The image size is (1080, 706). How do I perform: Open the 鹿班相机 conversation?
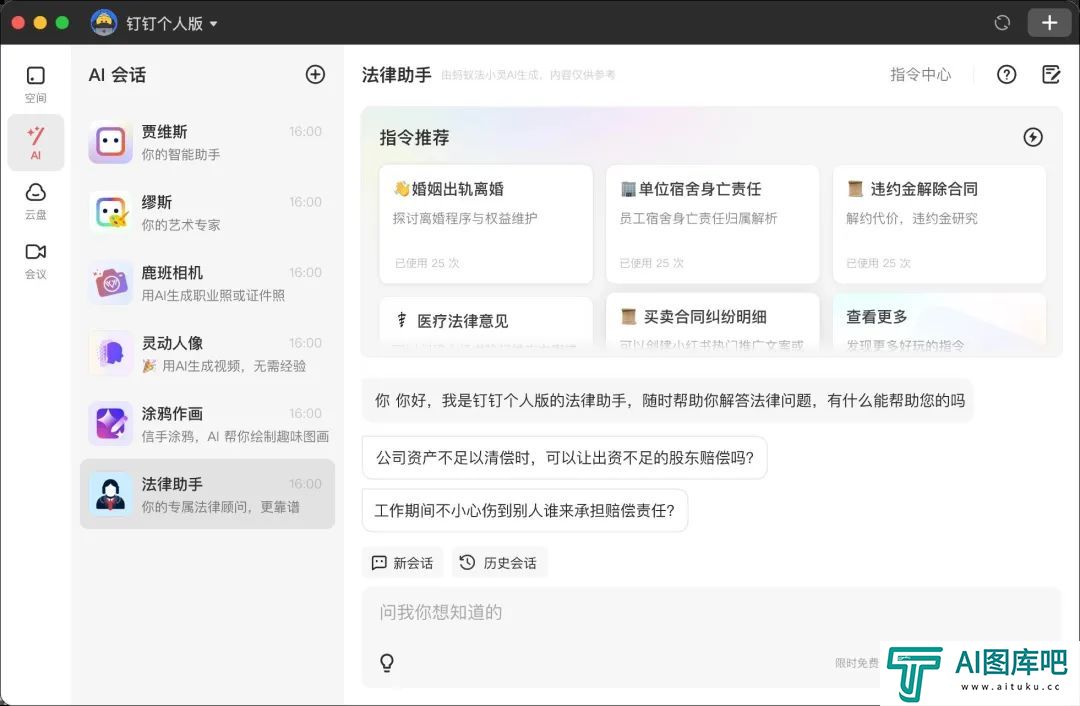click(207, 283)
